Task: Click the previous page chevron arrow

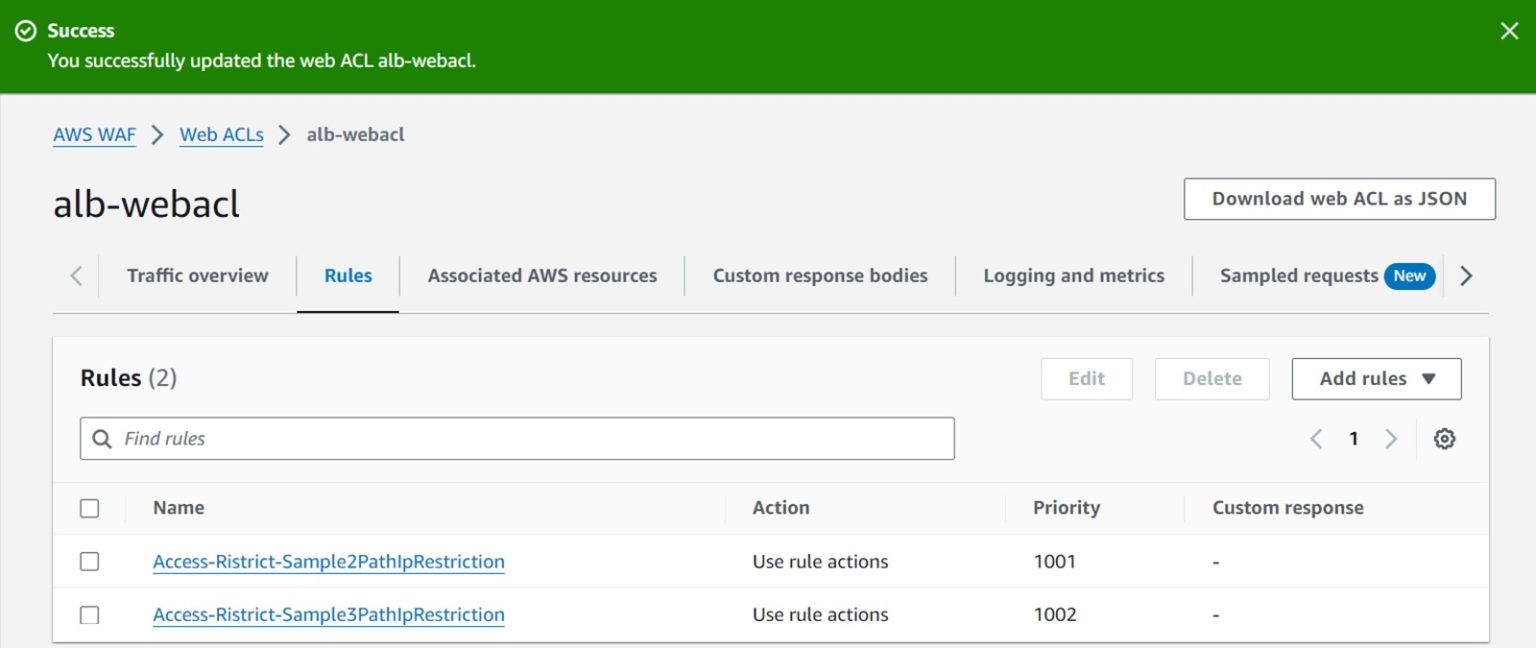Action: point(1316,438)
